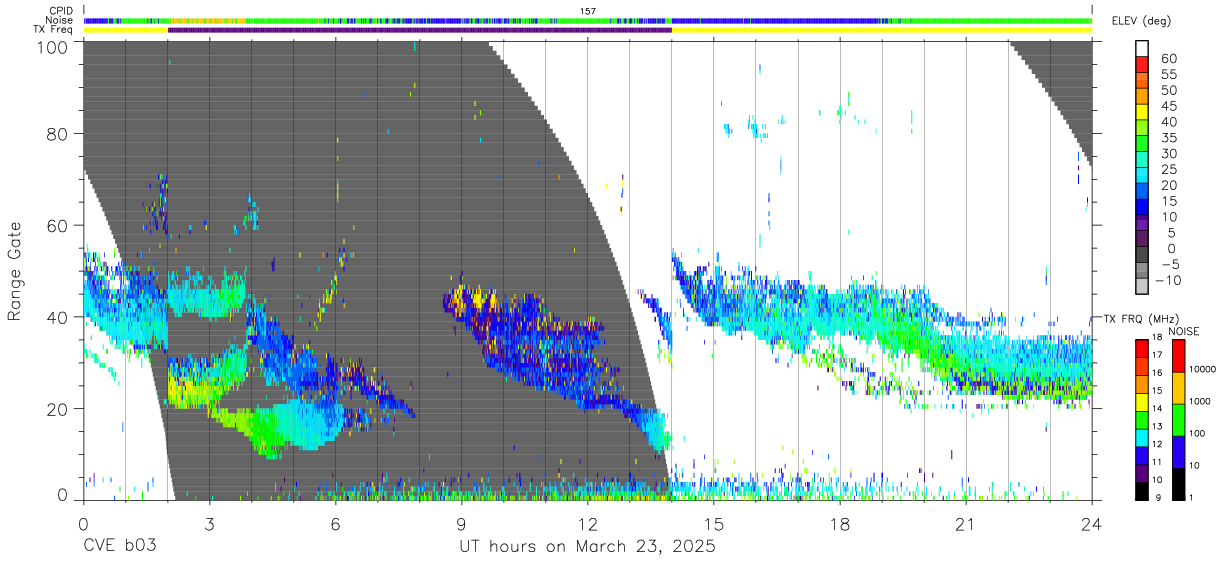Viewport: 1228px width, 567px height.
Task: Select the green 100–1000 NOISE bar segment
Action: click(x=1177, y=419)
